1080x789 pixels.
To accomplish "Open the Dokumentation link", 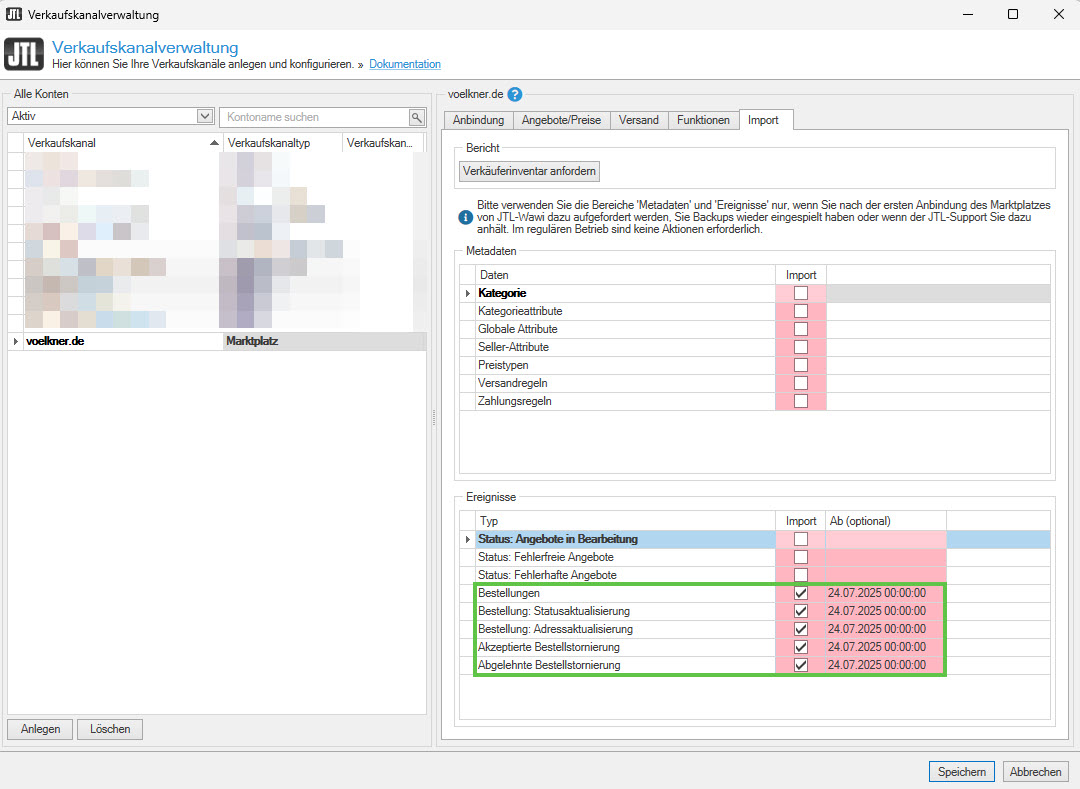I will click(405, 64).
